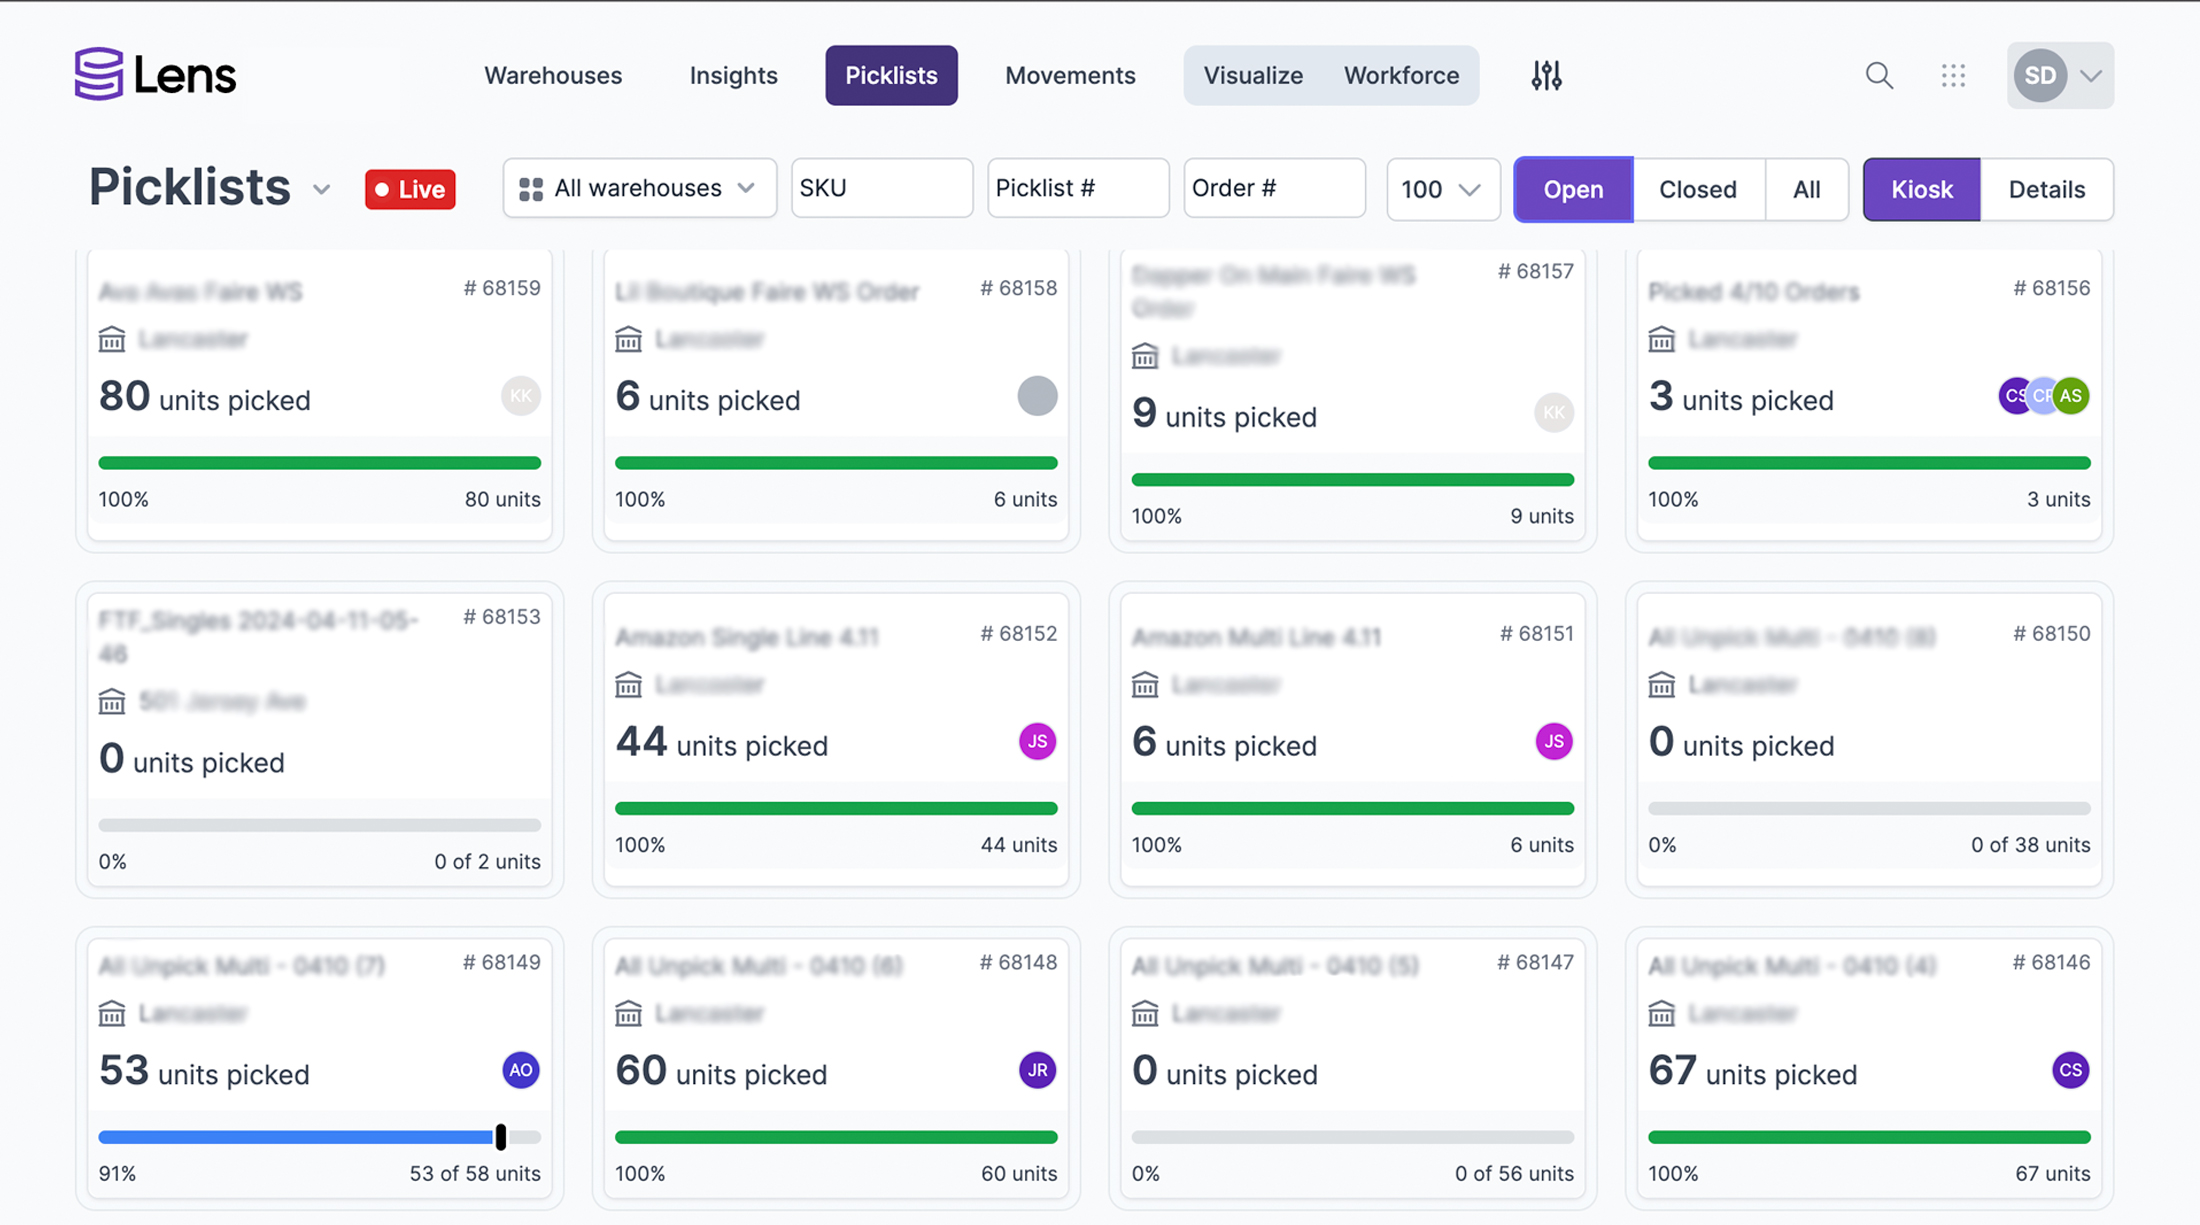Expand the 100 results count dropdown
This screenshot has height=1225, width=2200.
[x=1442, y=189]
